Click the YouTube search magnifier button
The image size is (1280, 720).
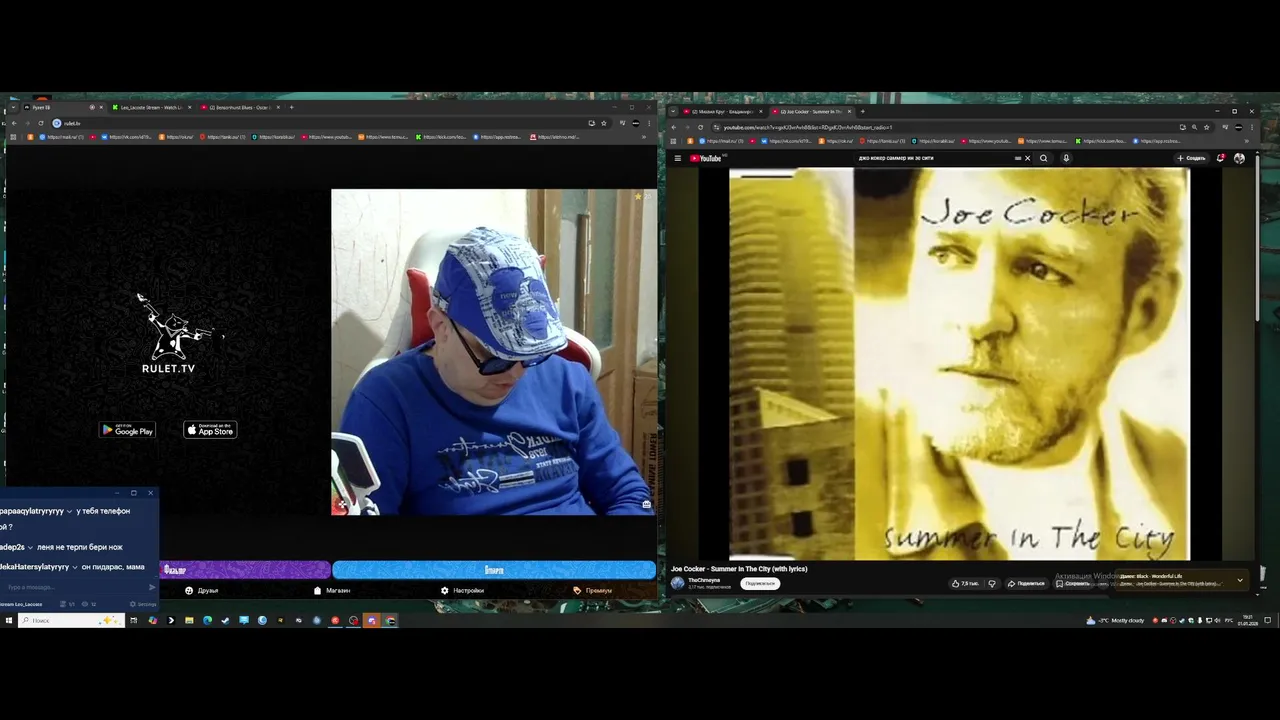pos(1044,158)
